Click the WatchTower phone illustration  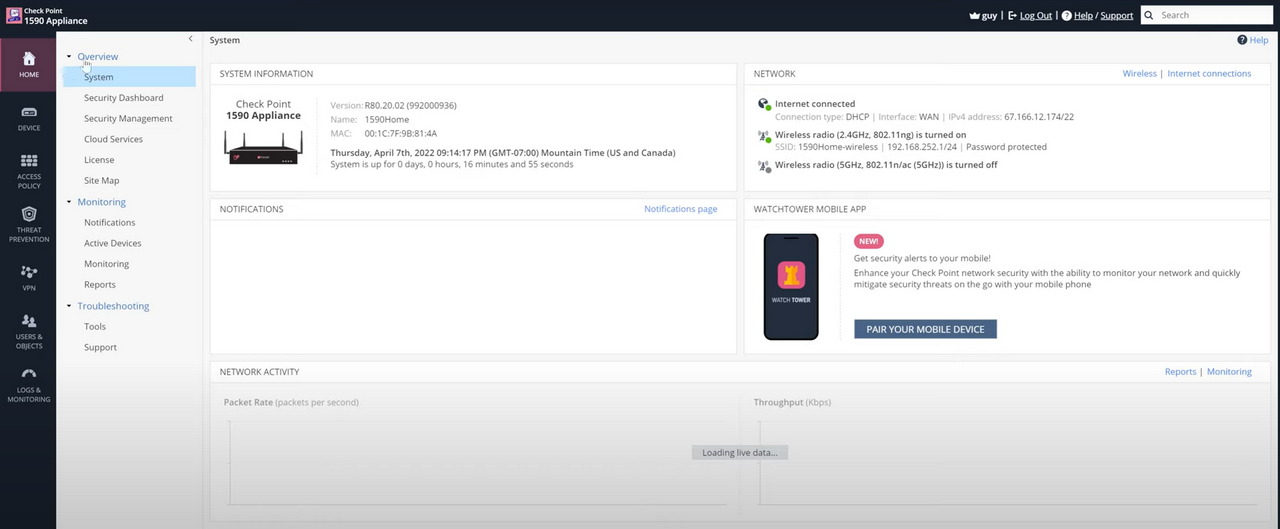pyautogui.click(x=791, y=286)
